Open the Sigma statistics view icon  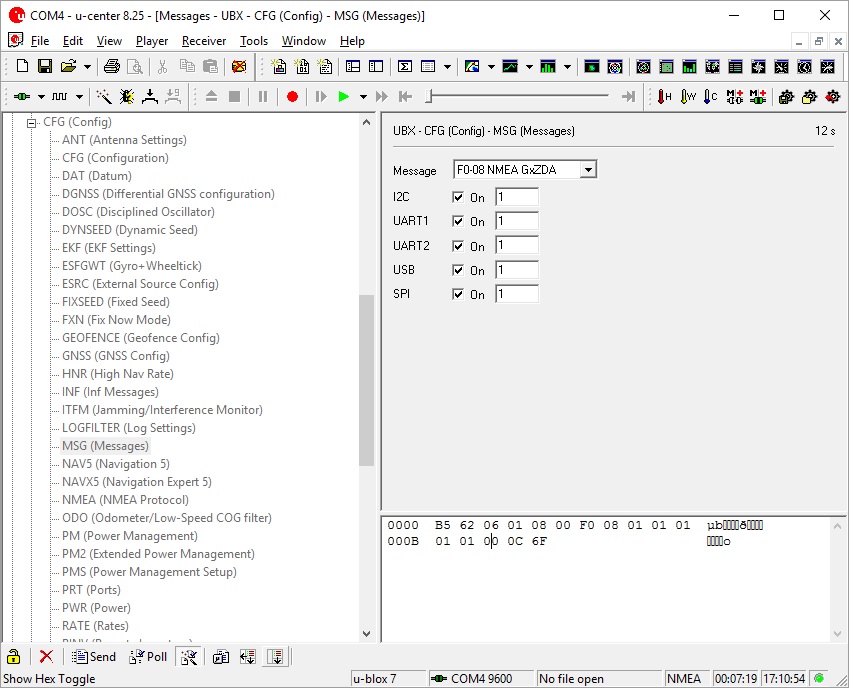click(x=404, y=67)
